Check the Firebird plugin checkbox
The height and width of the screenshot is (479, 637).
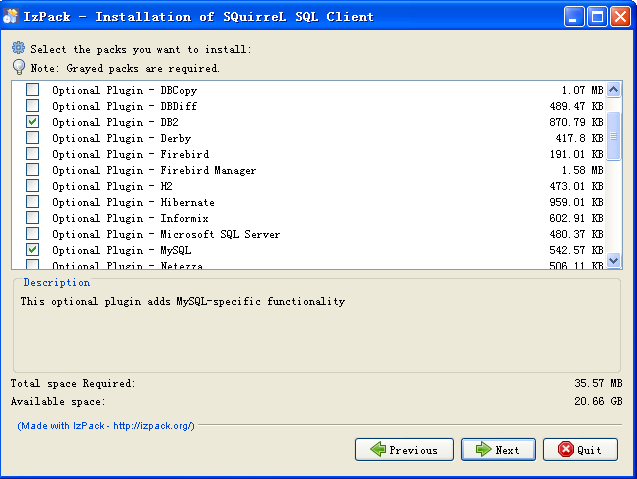(32, 154)
